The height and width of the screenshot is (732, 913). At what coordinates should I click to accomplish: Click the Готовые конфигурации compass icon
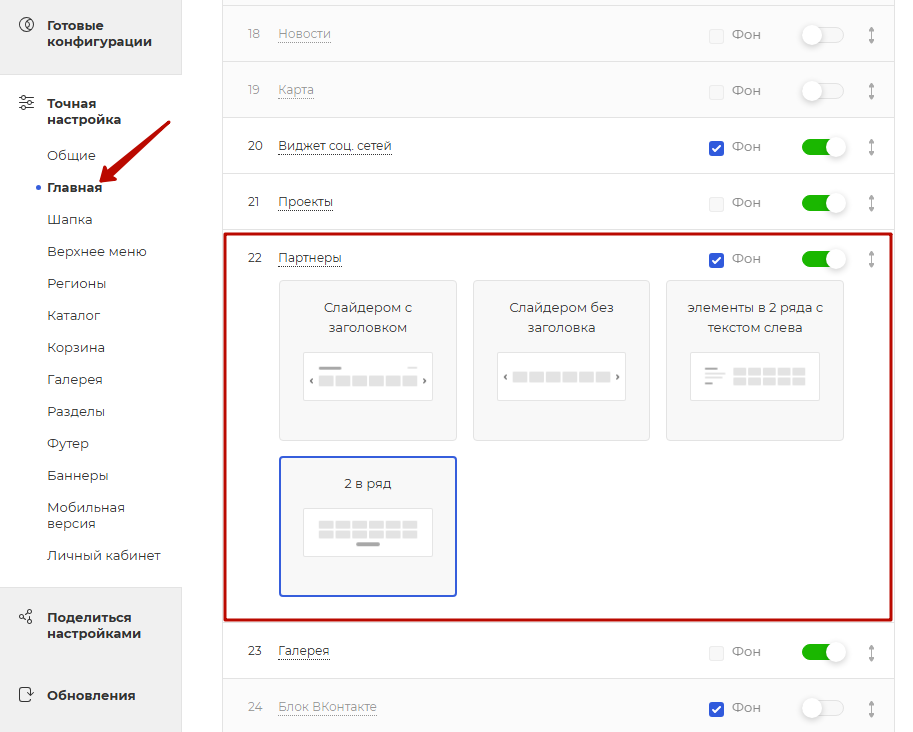click(x=27, y=26)
